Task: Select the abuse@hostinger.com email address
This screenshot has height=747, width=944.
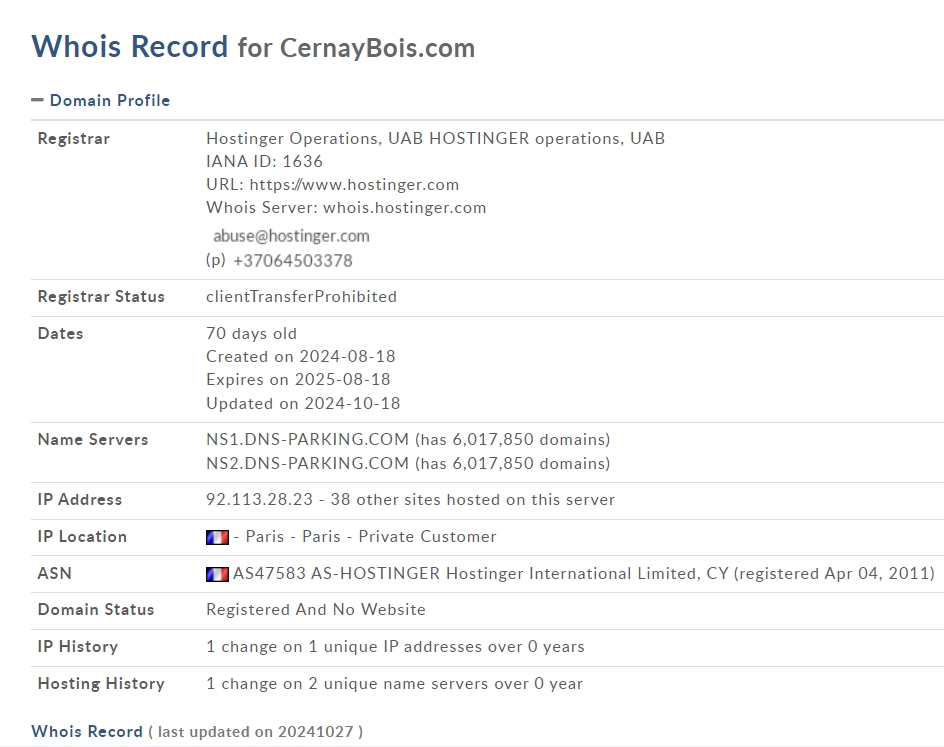Action: (x=291, y=236)
